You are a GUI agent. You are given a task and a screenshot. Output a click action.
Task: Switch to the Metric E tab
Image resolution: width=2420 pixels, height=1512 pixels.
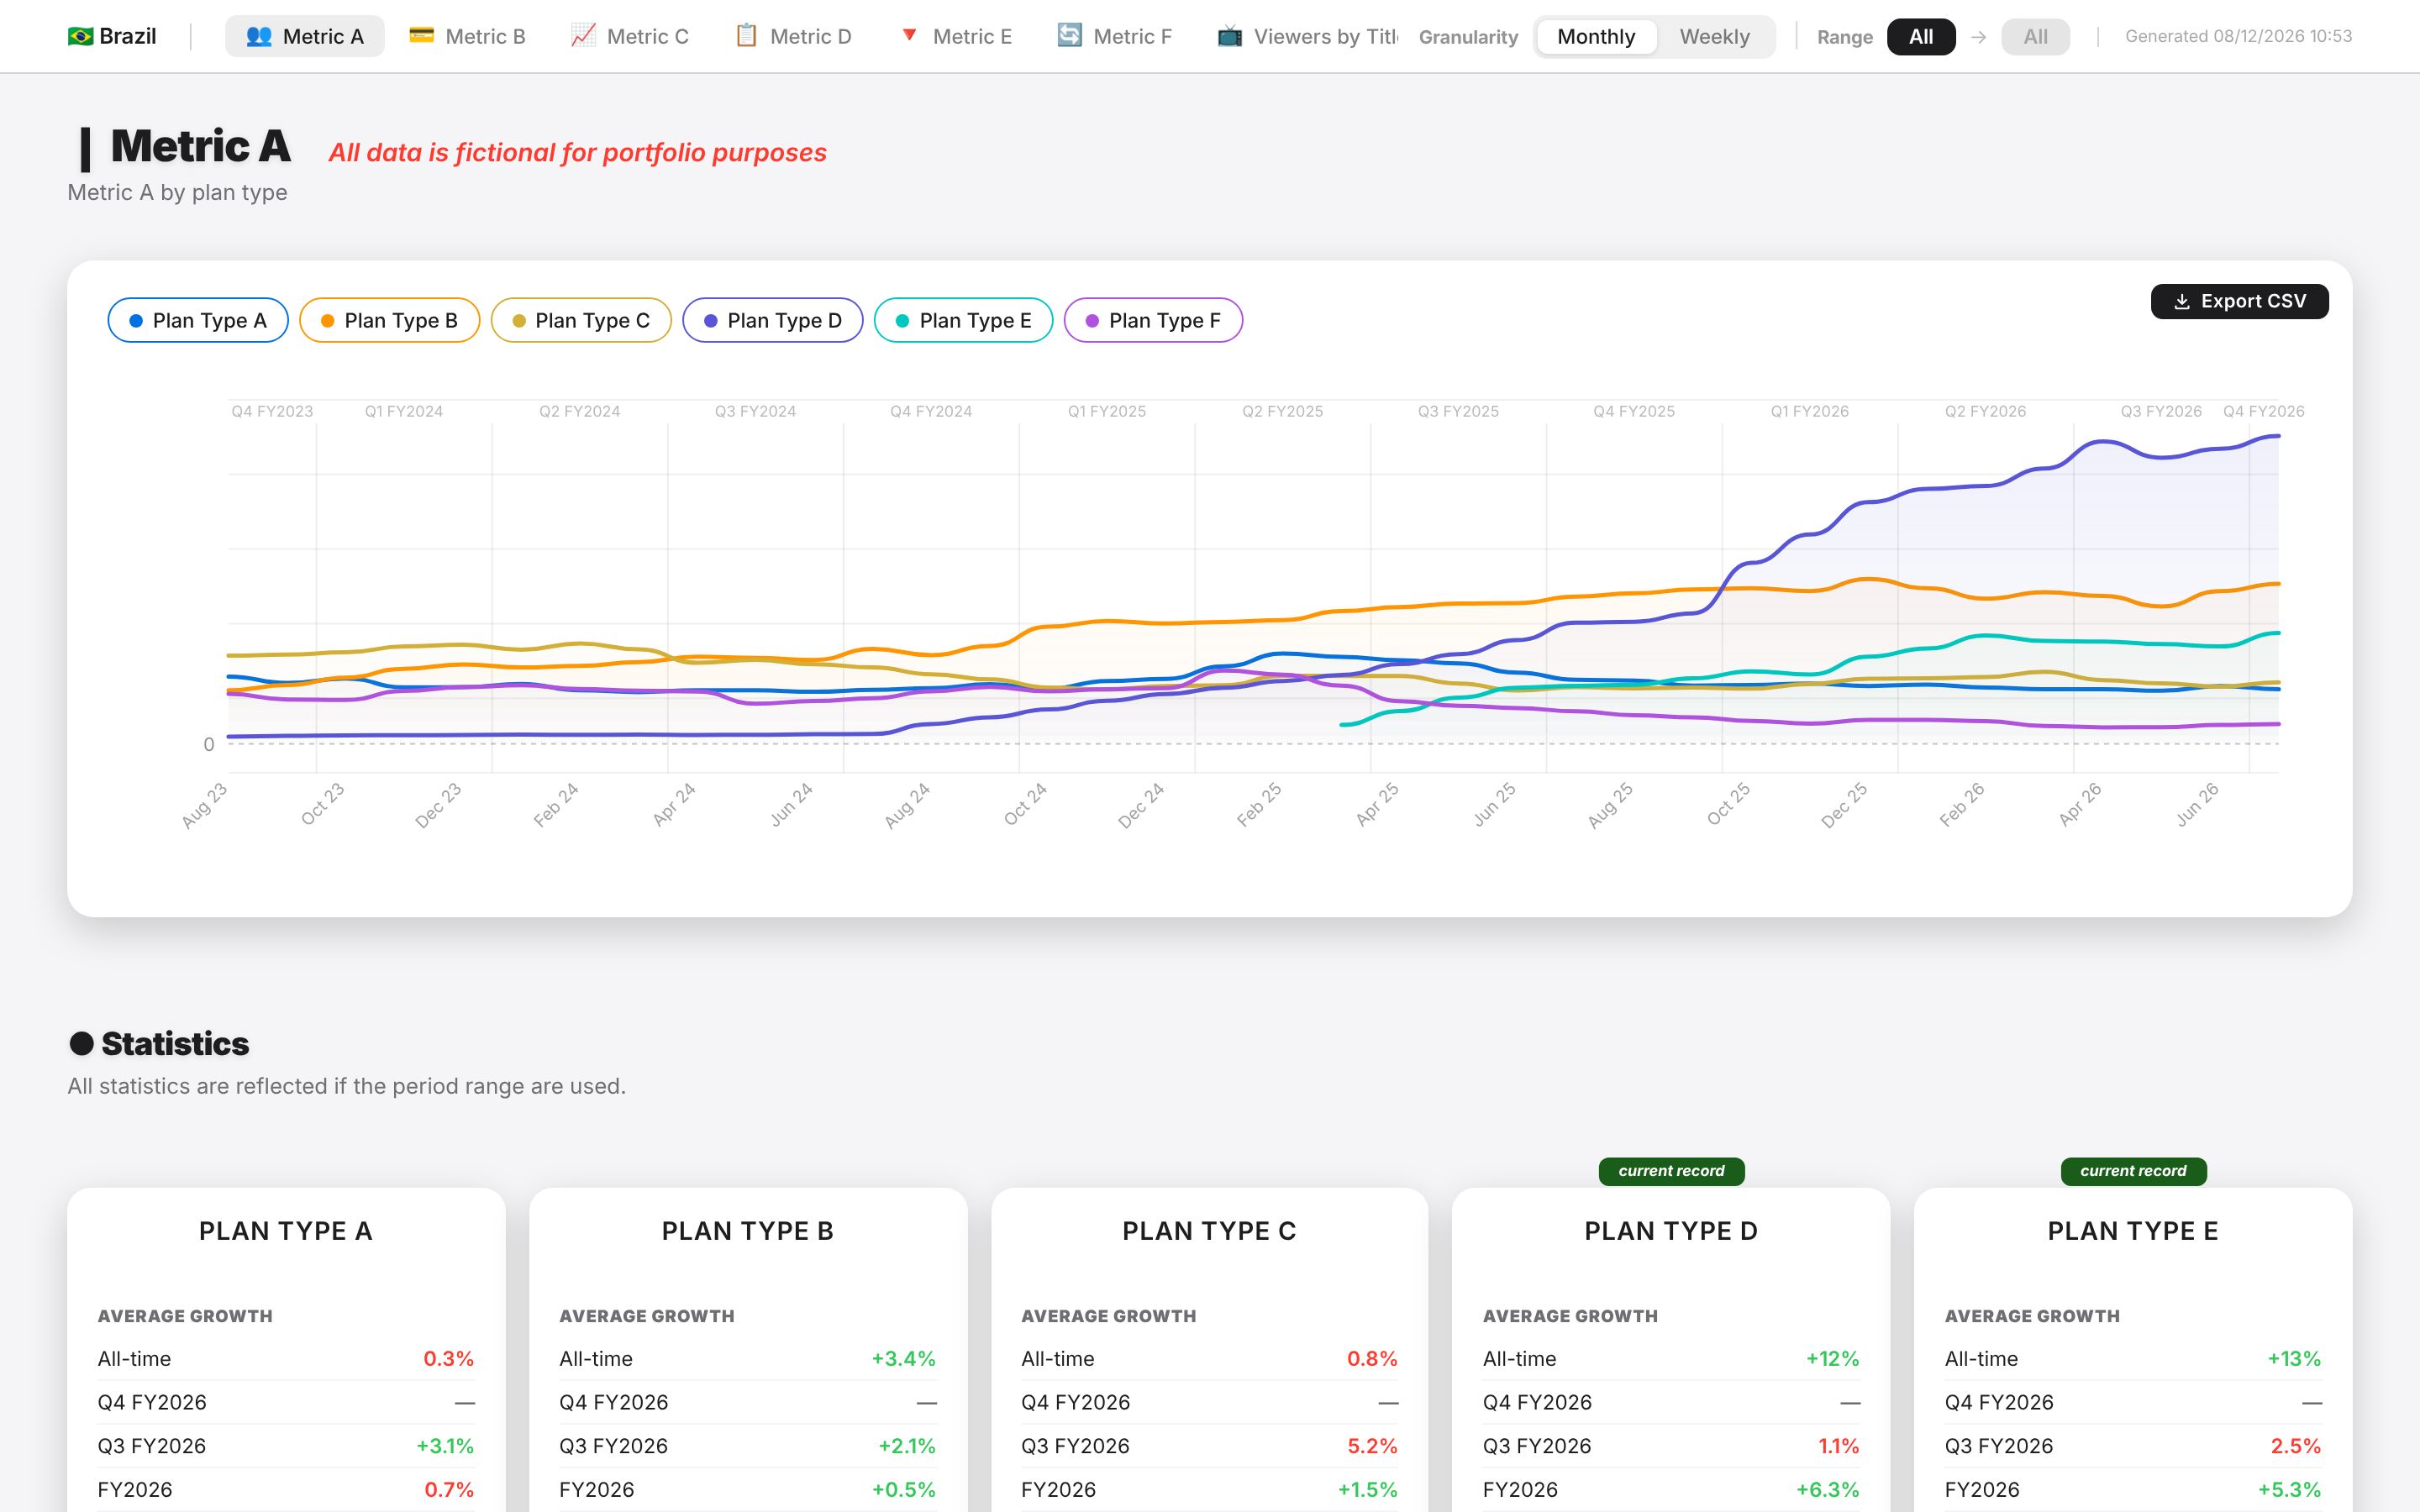955,36
